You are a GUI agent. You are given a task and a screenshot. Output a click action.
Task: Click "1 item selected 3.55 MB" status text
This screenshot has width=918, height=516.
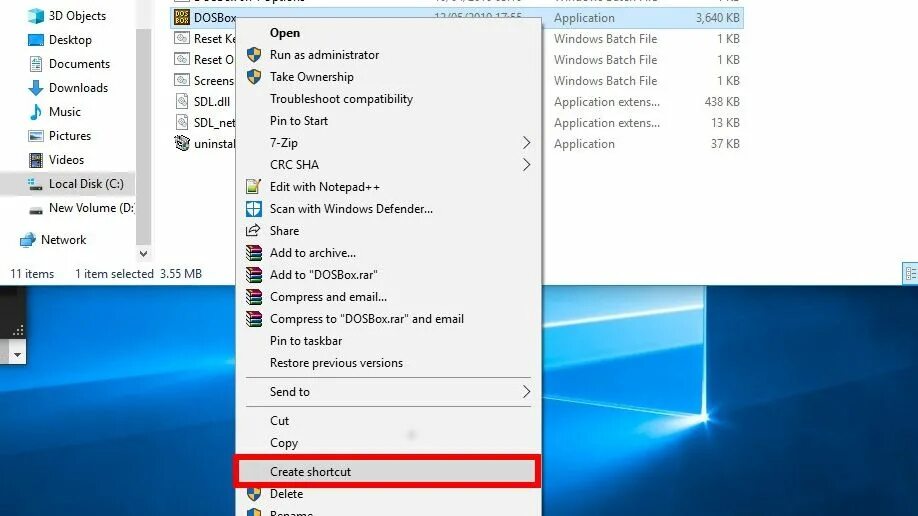tap(138, 274)
